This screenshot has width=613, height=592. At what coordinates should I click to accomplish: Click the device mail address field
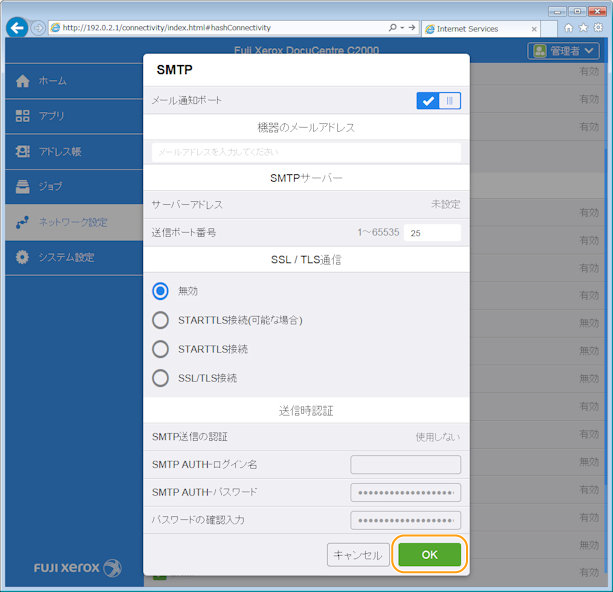coord(306,152)
